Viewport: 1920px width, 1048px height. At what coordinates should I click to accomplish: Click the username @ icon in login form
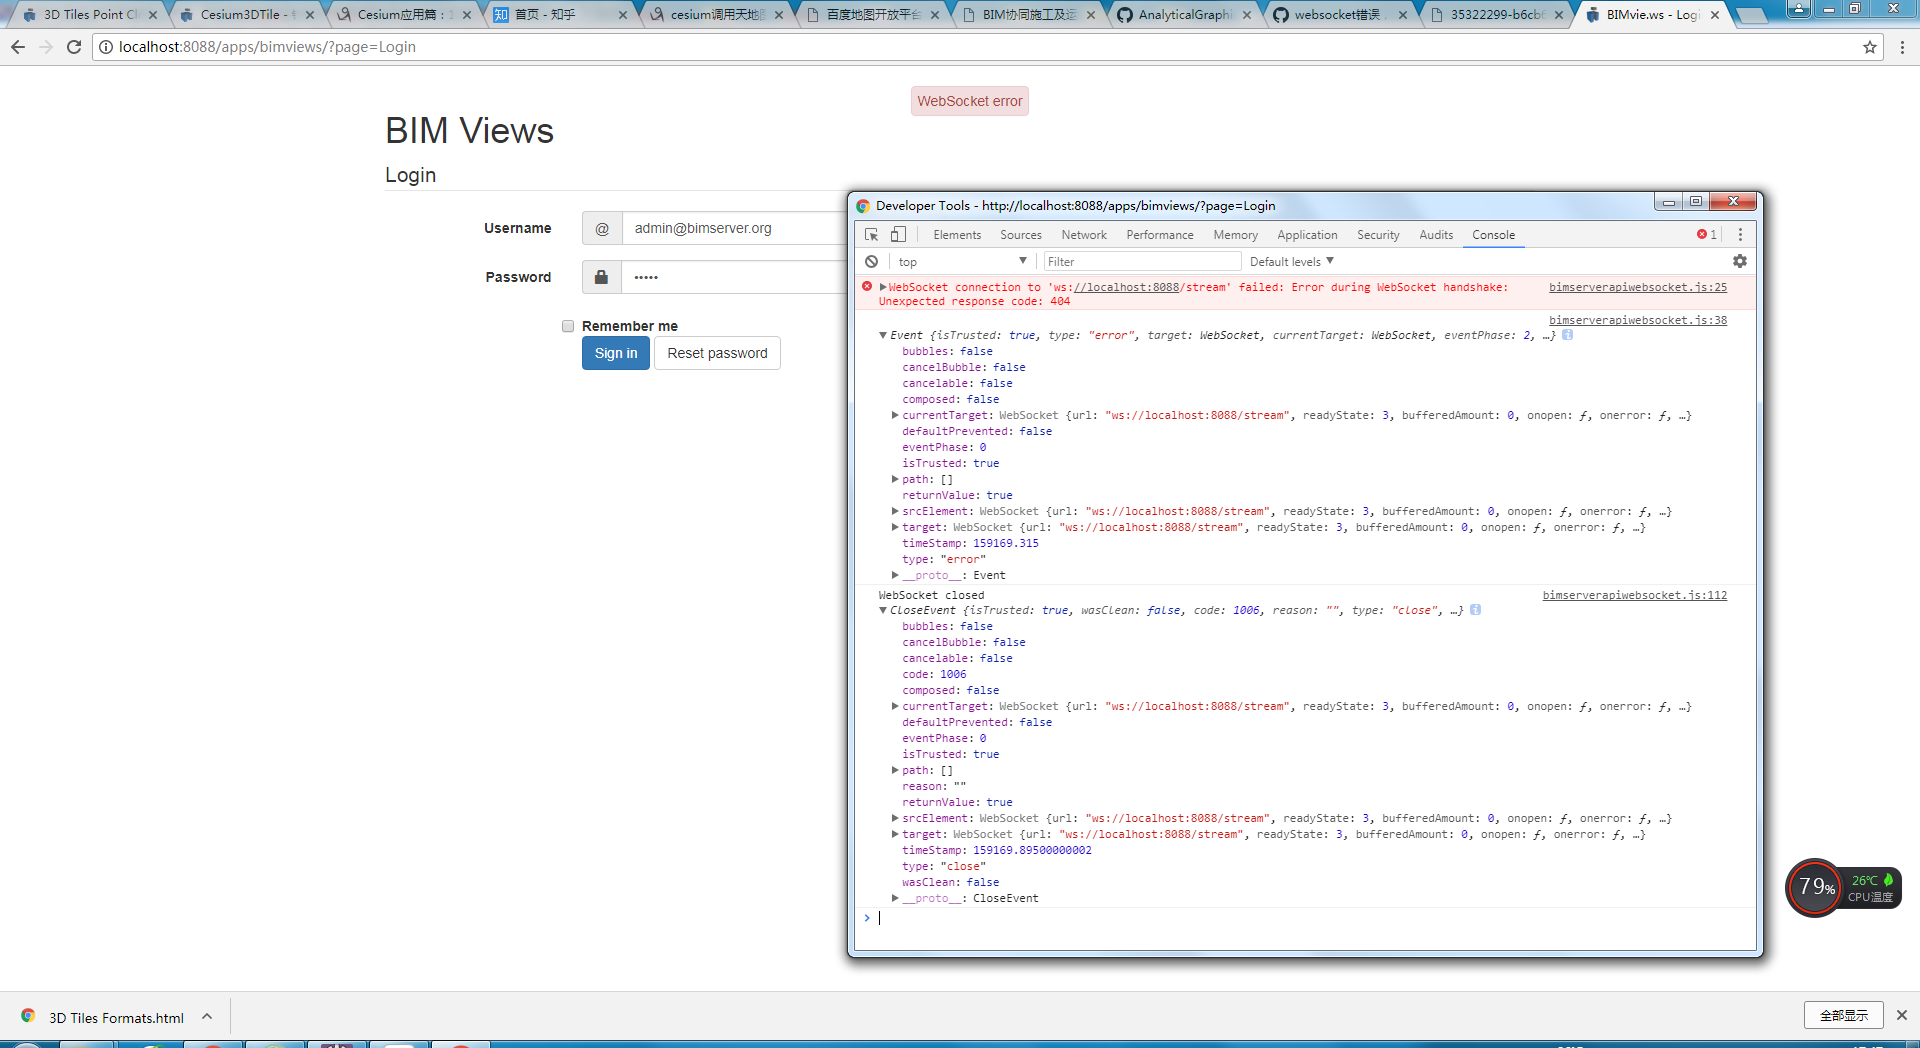[x=601, y=228]
